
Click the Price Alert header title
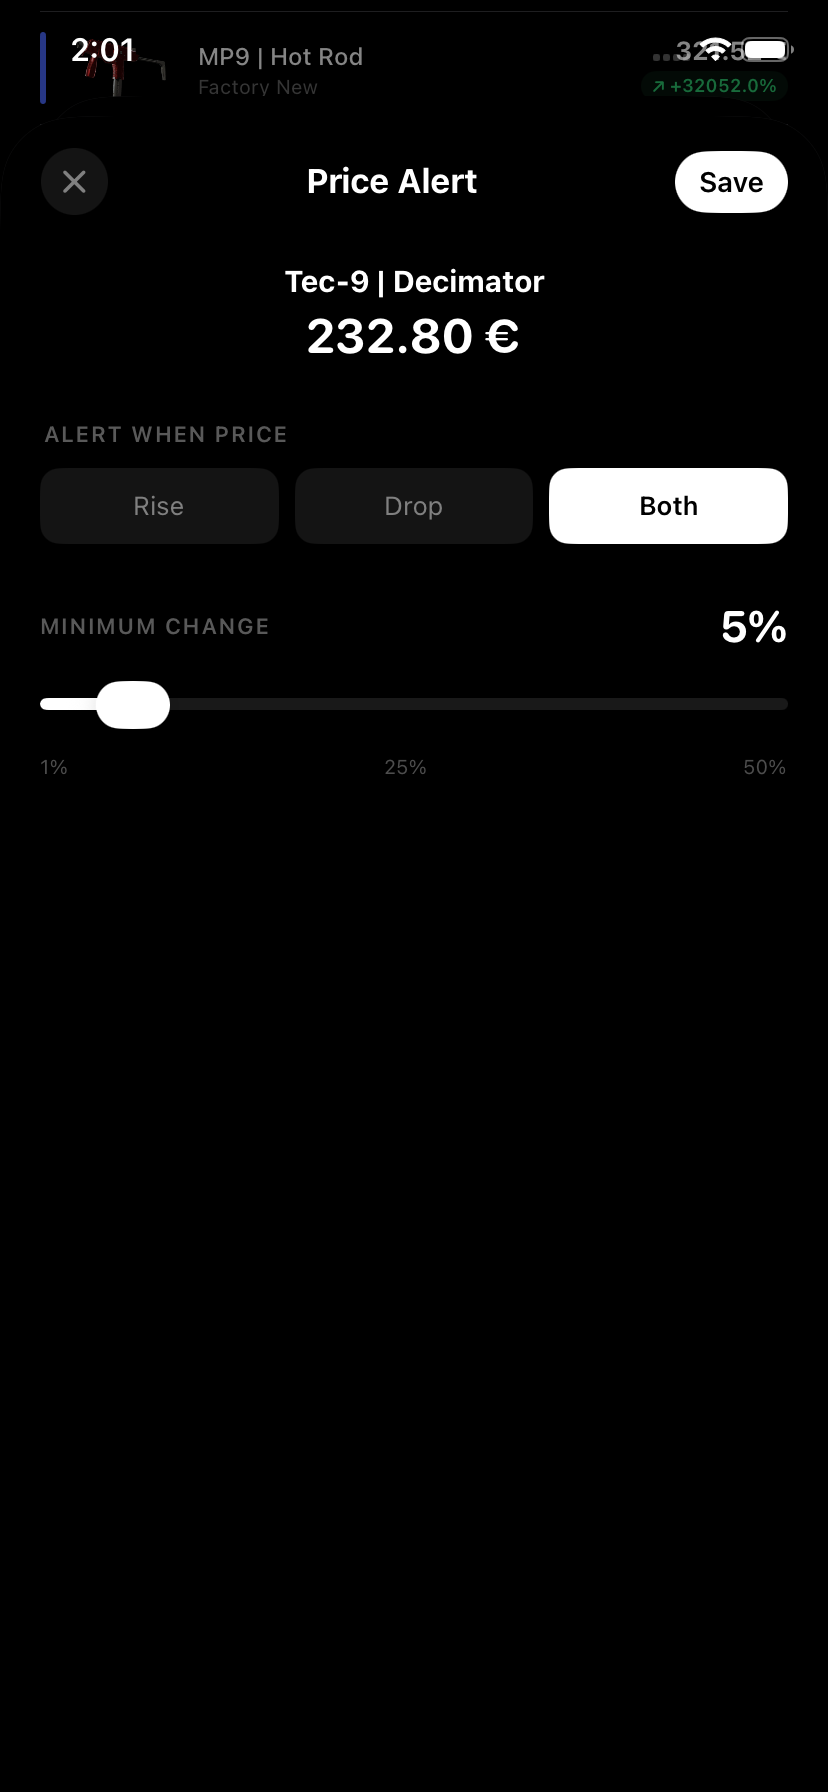(x=392, y=182)
